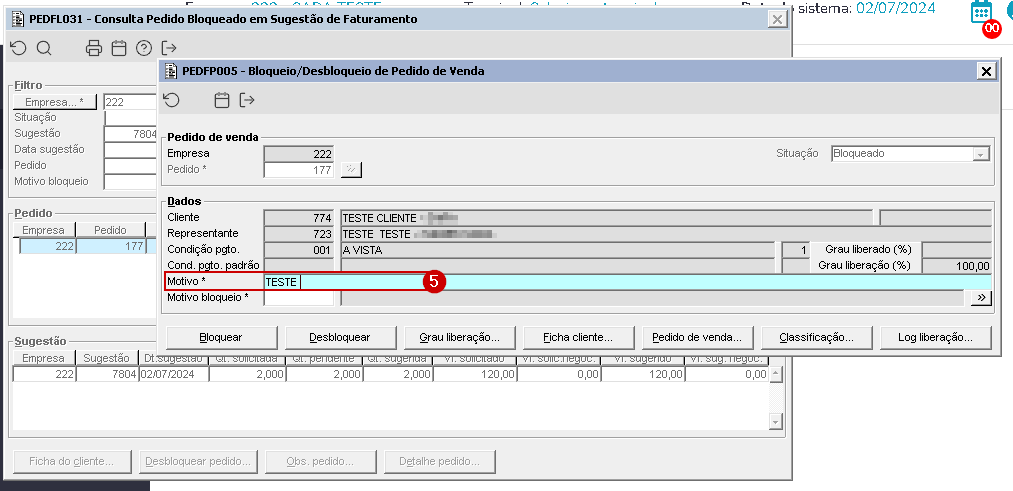This screenshot has height=491, width=1013.
Task: Click the Empresa... filter button
Action: click(x=55, y=102)
